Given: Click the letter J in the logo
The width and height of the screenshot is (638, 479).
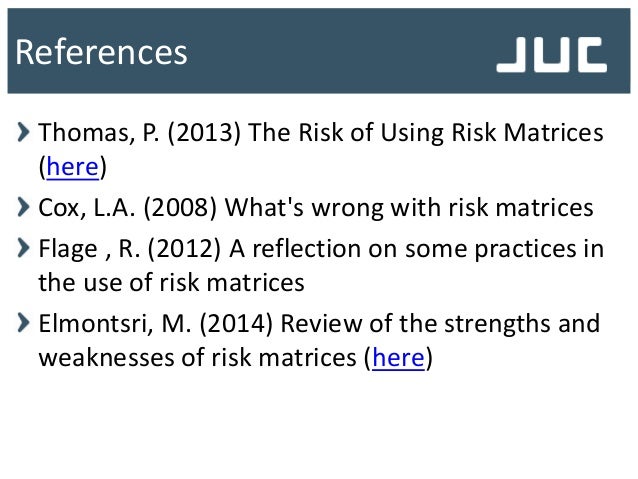Looking at the screenshot, I should (x=511, y=55).
